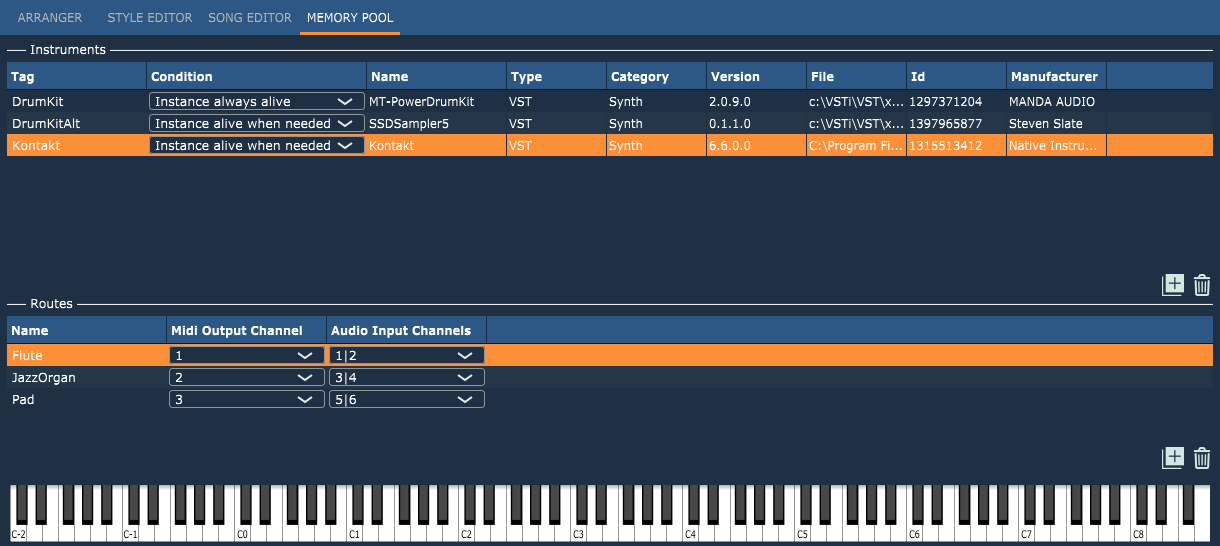Open Midi Output Channel dropdown for Pad
This screenshot has width=1220, height=546.
point(247,399)
